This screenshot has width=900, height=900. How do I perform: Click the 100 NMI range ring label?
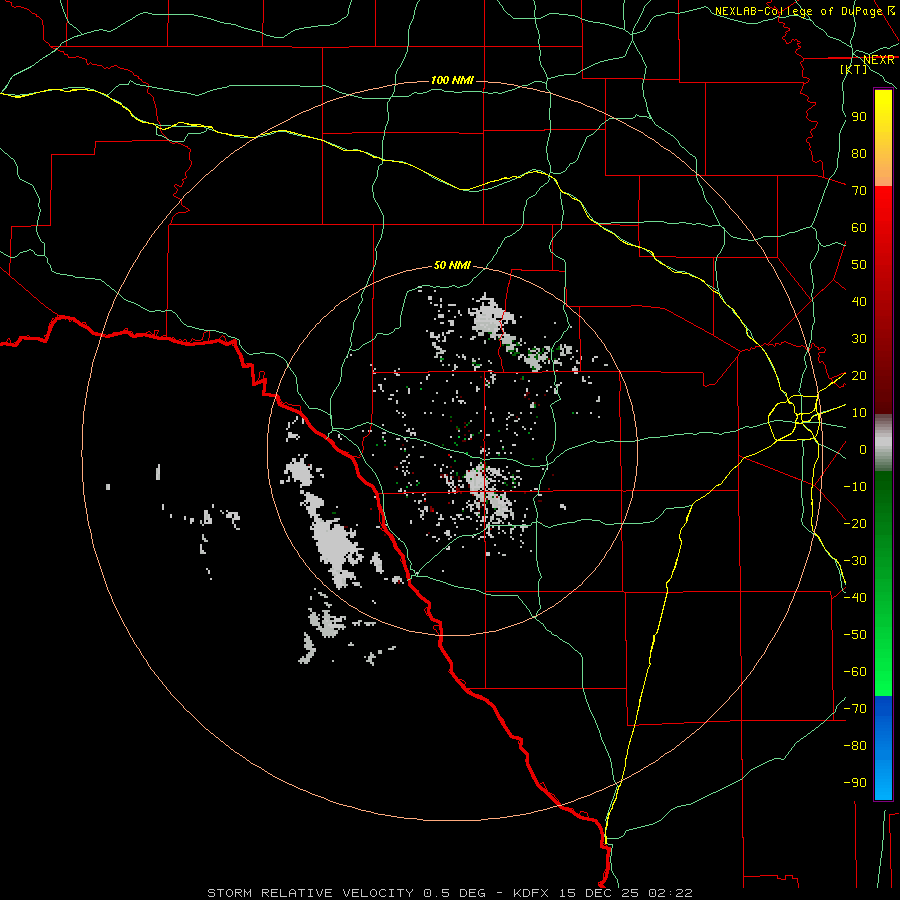[452, 80]
